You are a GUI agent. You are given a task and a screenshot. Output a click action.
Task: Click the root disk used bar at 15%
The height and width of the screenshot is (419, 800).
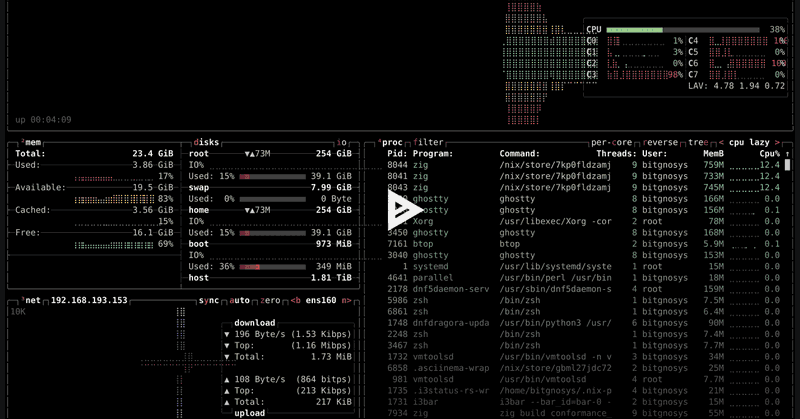(272, 176)
